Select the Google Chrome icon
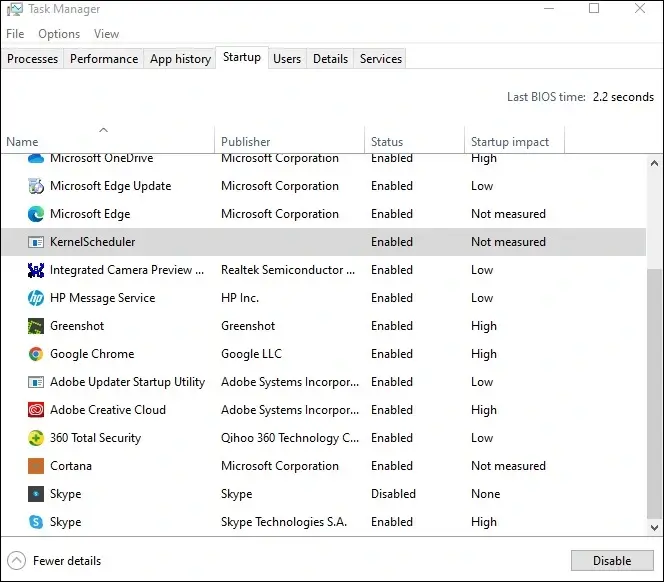This screenshot has width=664, height=582. (36, 354)
